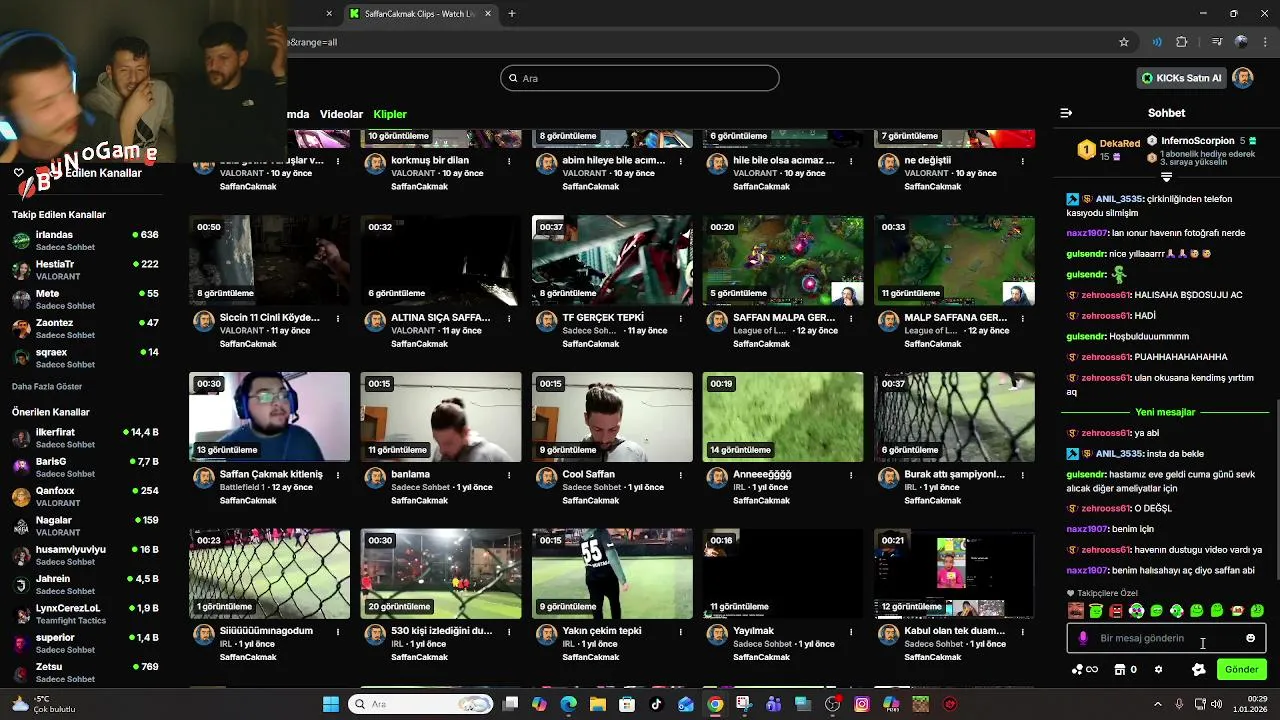This screenshot has width=1280, height=720.
Task: Open options menu for Anneeeğğğğ clip
Action: click(851, 475)
